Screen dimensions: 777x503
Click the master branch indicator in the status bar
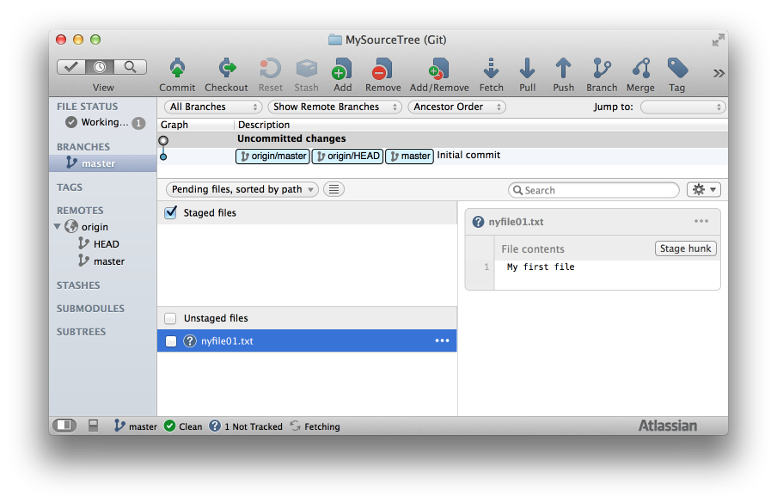click(x=135, y=426)
